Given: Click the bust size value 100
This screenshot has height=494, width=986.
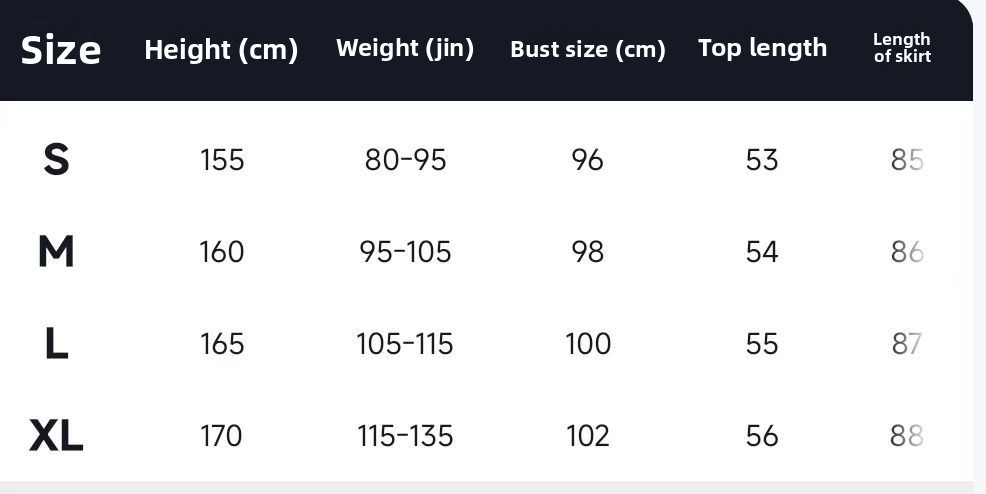Looking at the screenshot, I should 588,344.
